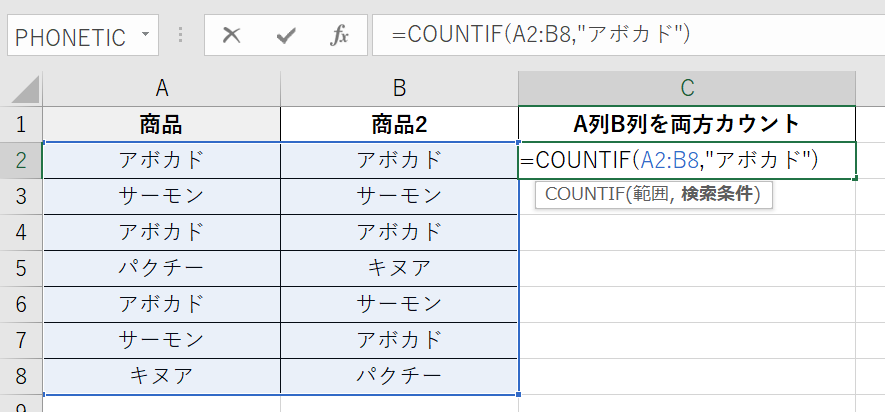
Task: Select column B header
Action: click(399, 88)
